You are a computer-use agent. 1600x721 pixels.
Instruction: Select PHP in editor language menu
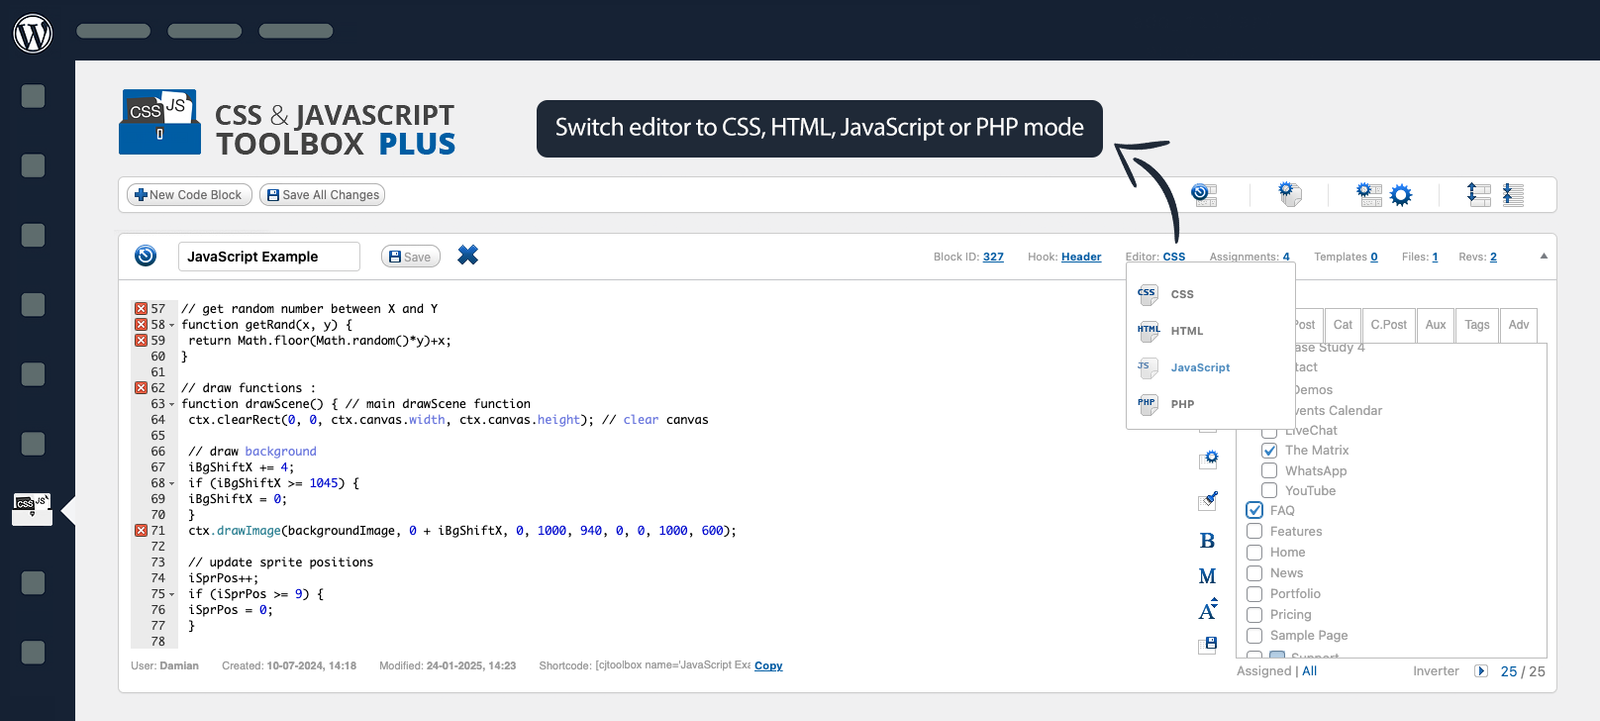tap(1182, 404)
